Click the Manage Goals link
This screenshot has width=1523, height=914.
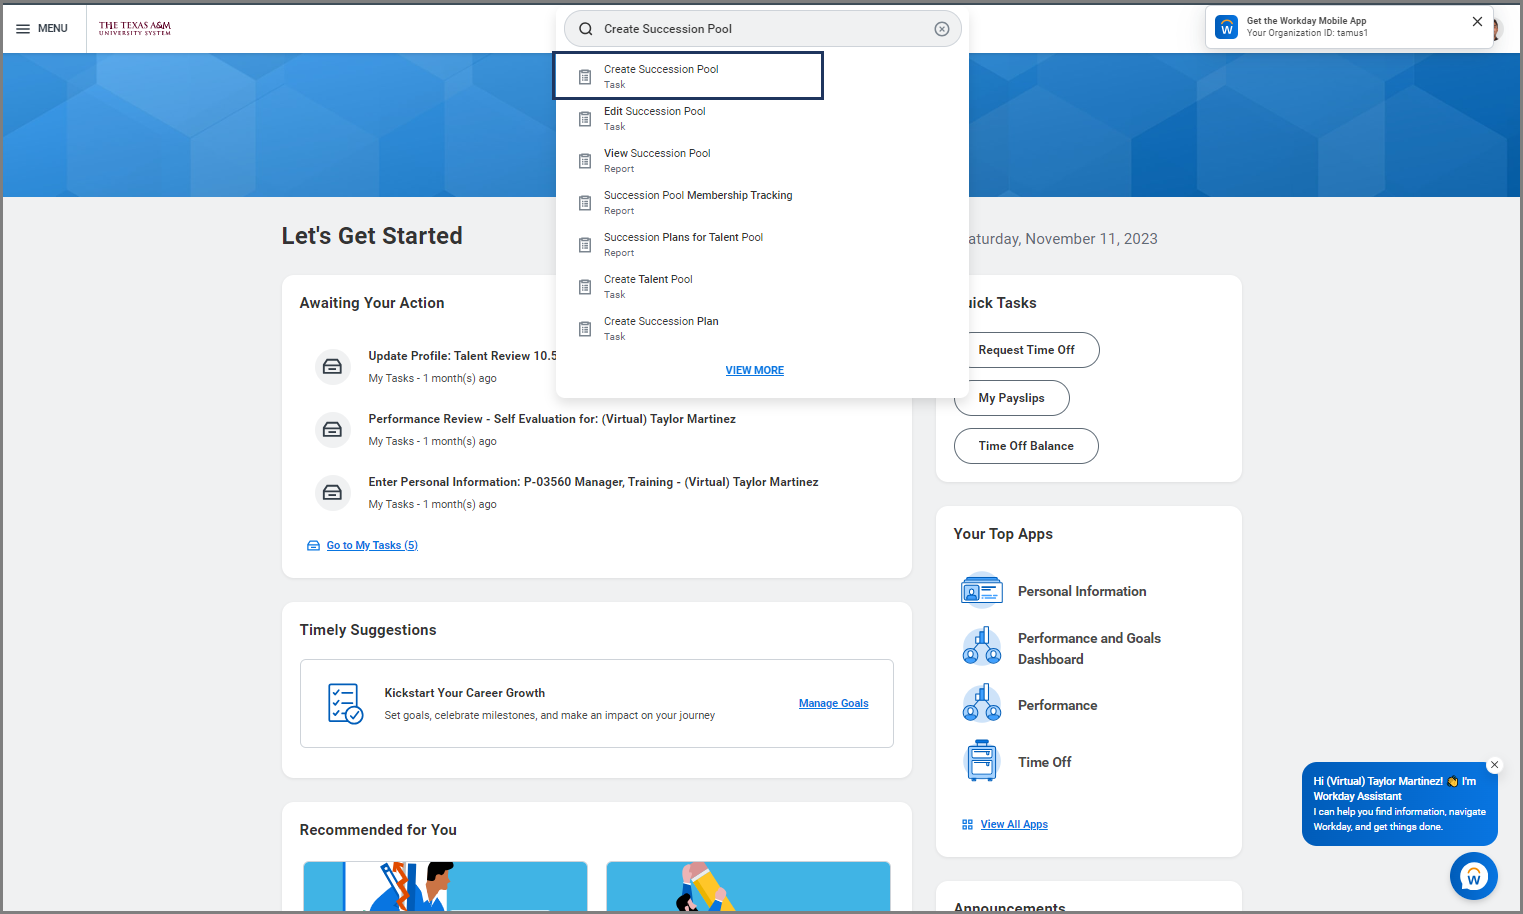(833, 704)
